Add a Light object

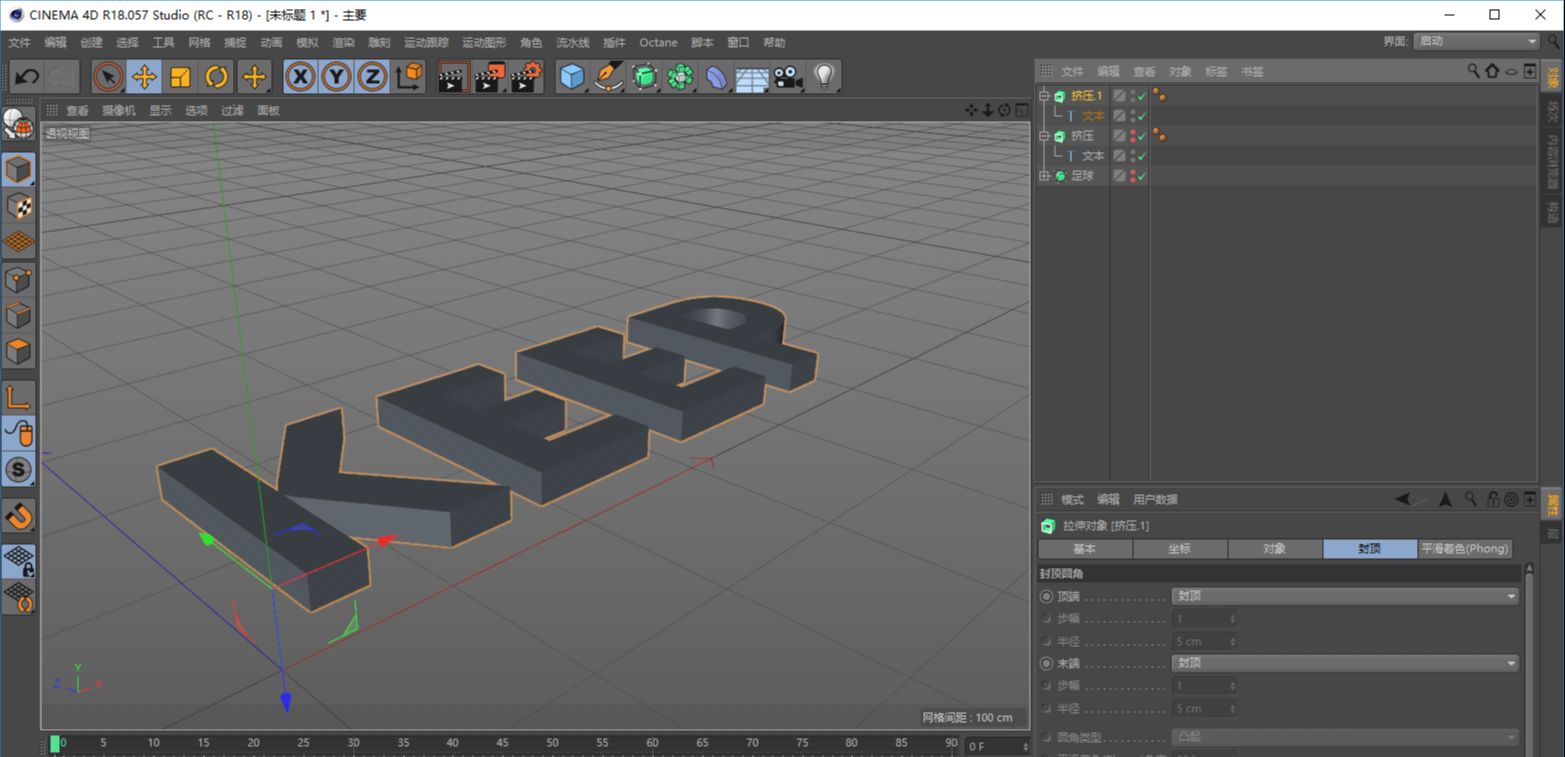[824, 77]
